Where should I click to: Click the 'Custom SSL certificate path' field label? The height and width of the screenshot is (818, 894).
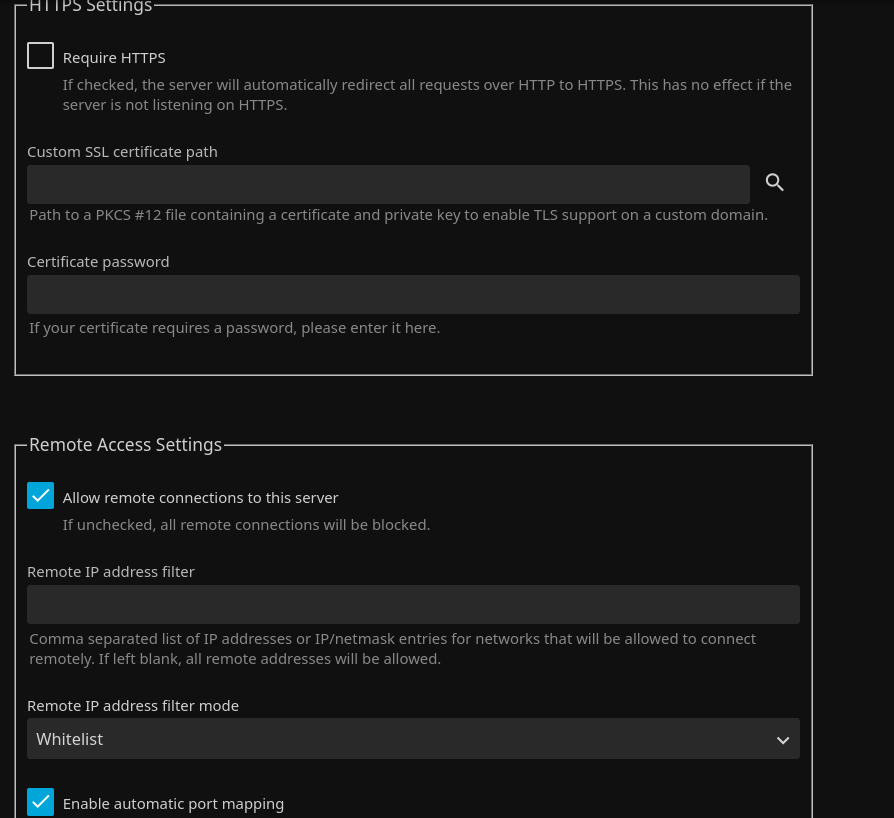pyautogui.click(x=122, y=152)
